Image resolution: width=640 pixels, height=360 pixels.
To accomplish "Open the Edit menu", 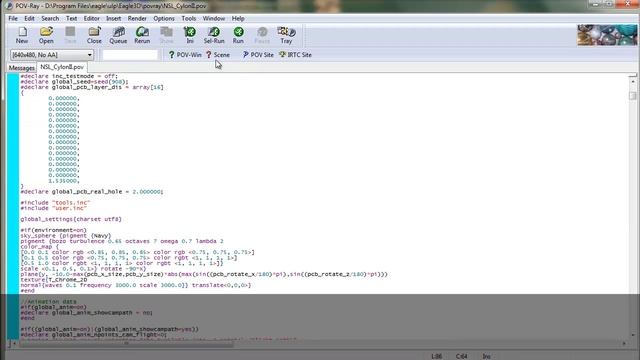I will click(x=29, y=18).
